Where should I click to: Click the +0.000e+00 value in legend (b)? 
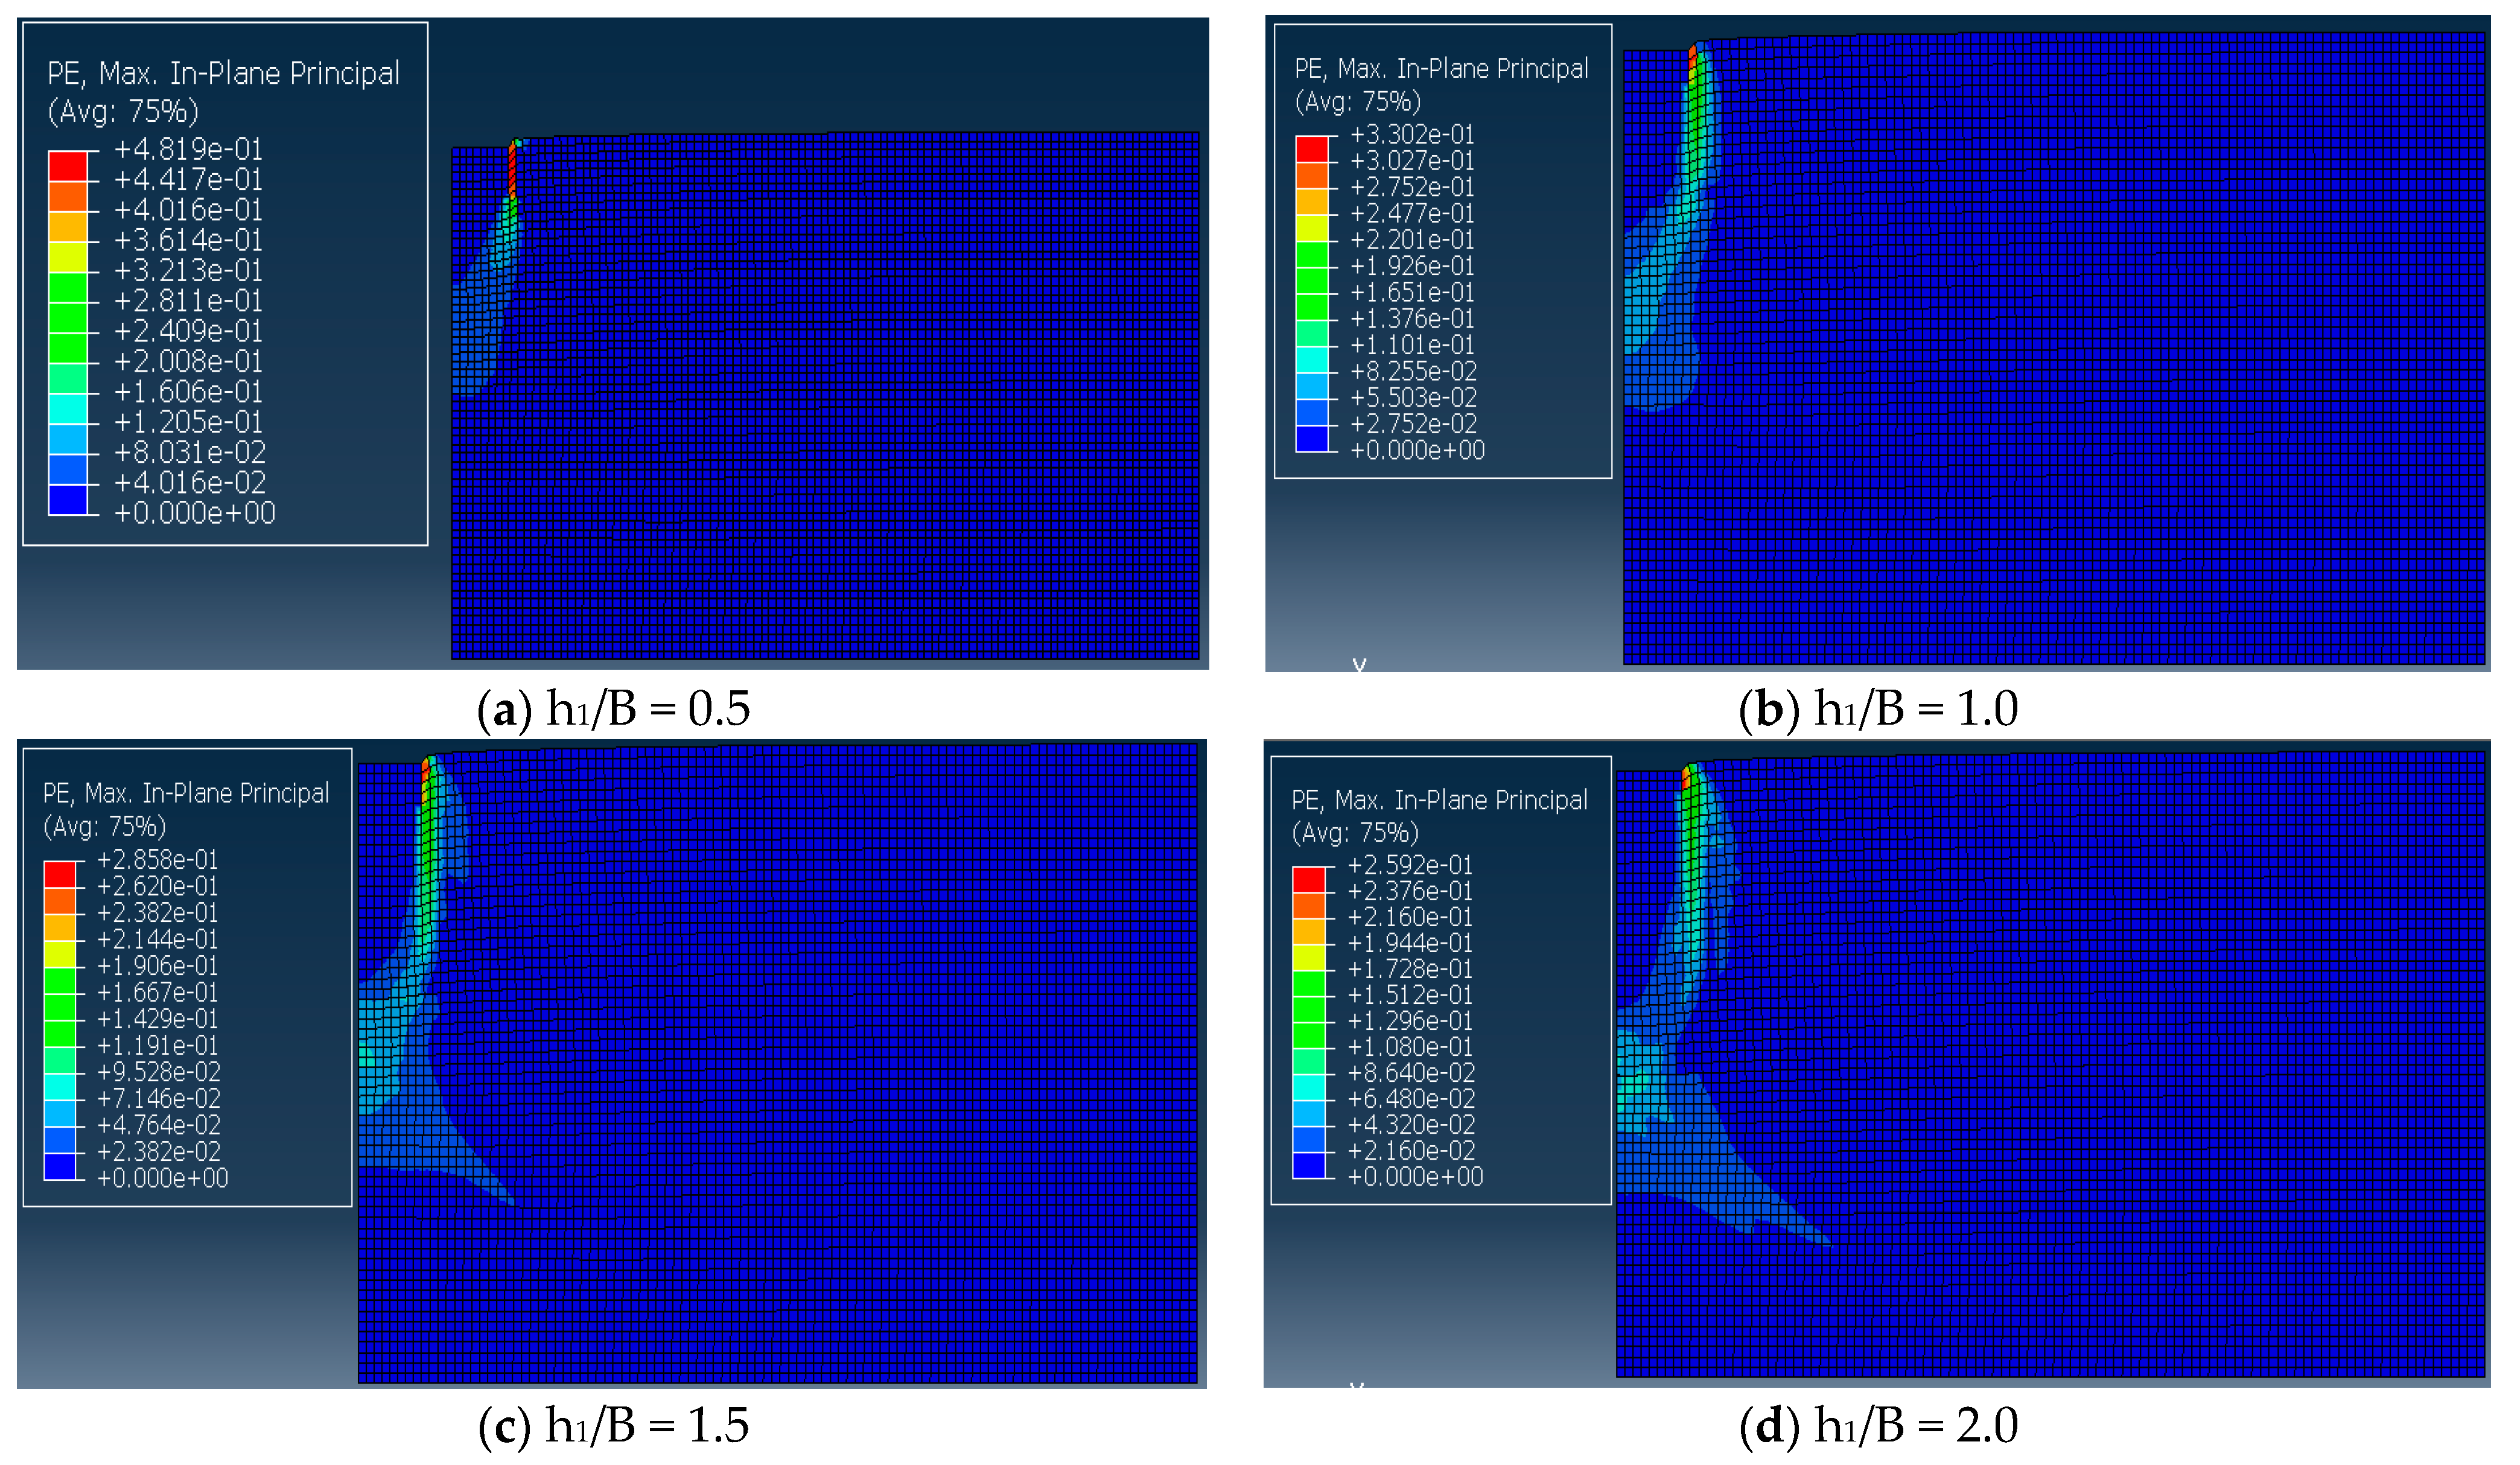pos(1417,451)
